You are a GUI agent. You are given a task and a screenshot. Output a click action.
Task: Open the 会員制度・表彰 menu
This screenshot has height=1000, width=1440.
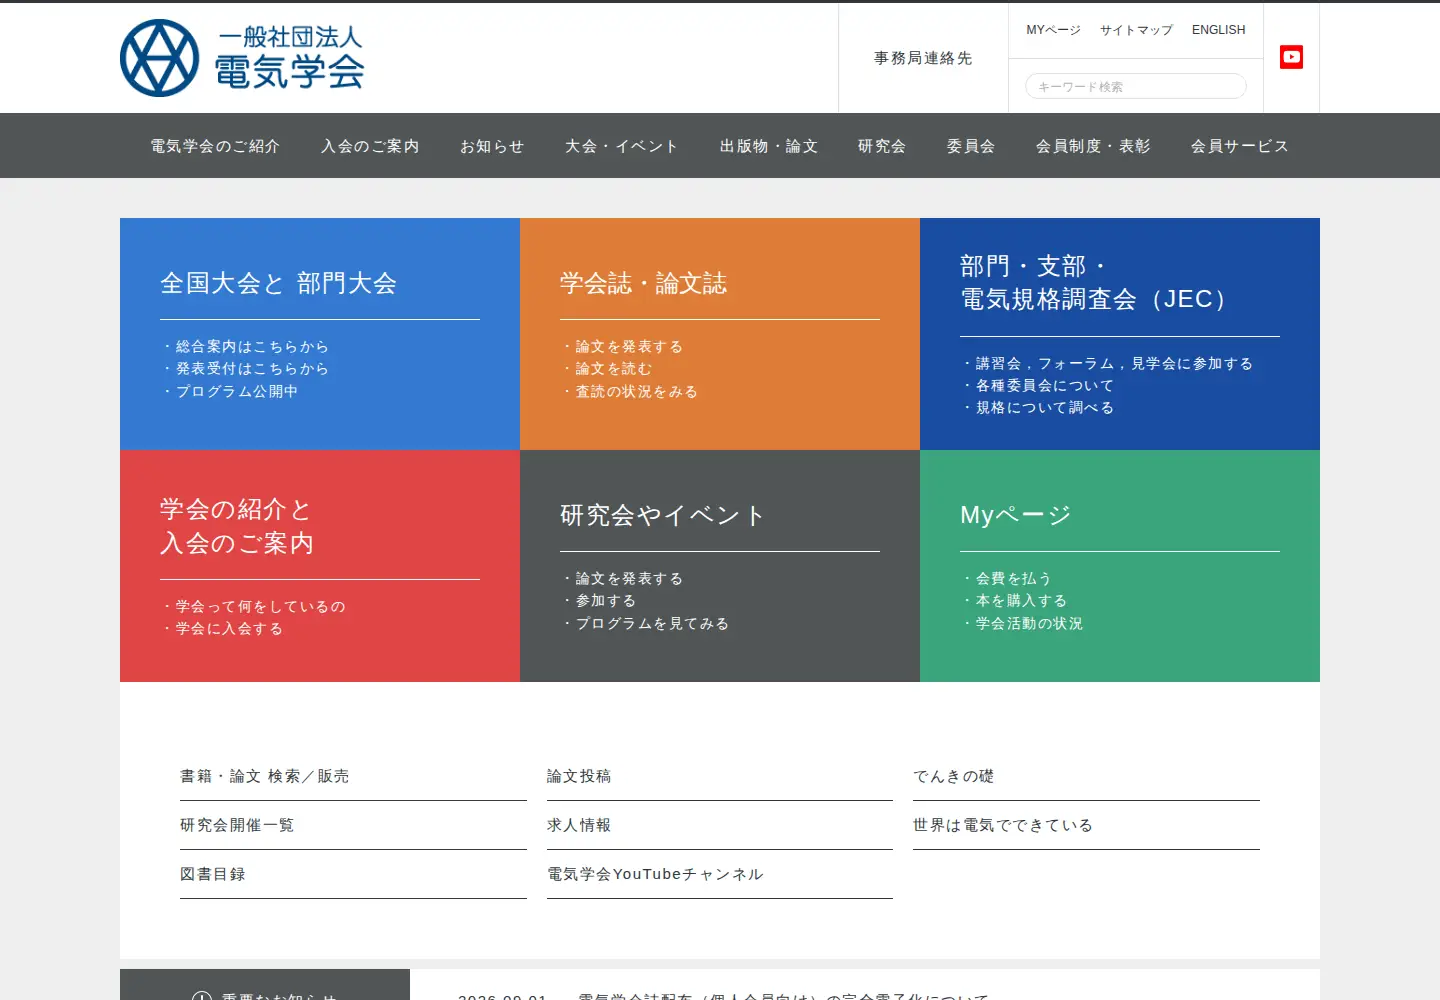[x=1093, y=146]
